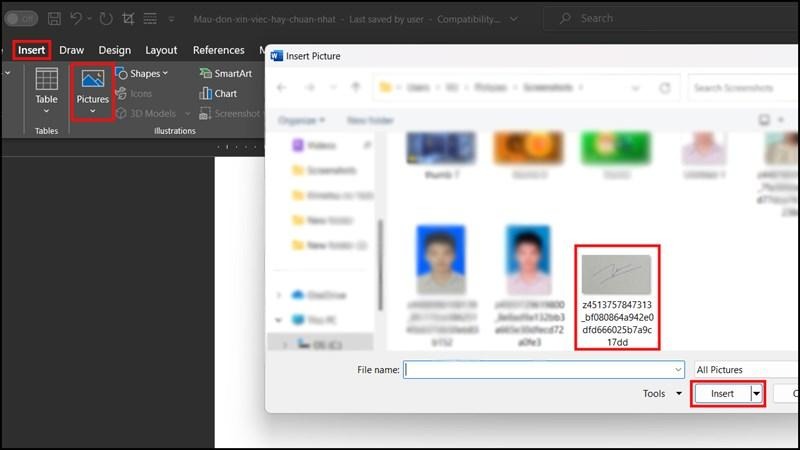Switch to the Insert tab
This screenshot has width=800, height=450.
pos(31,50)
